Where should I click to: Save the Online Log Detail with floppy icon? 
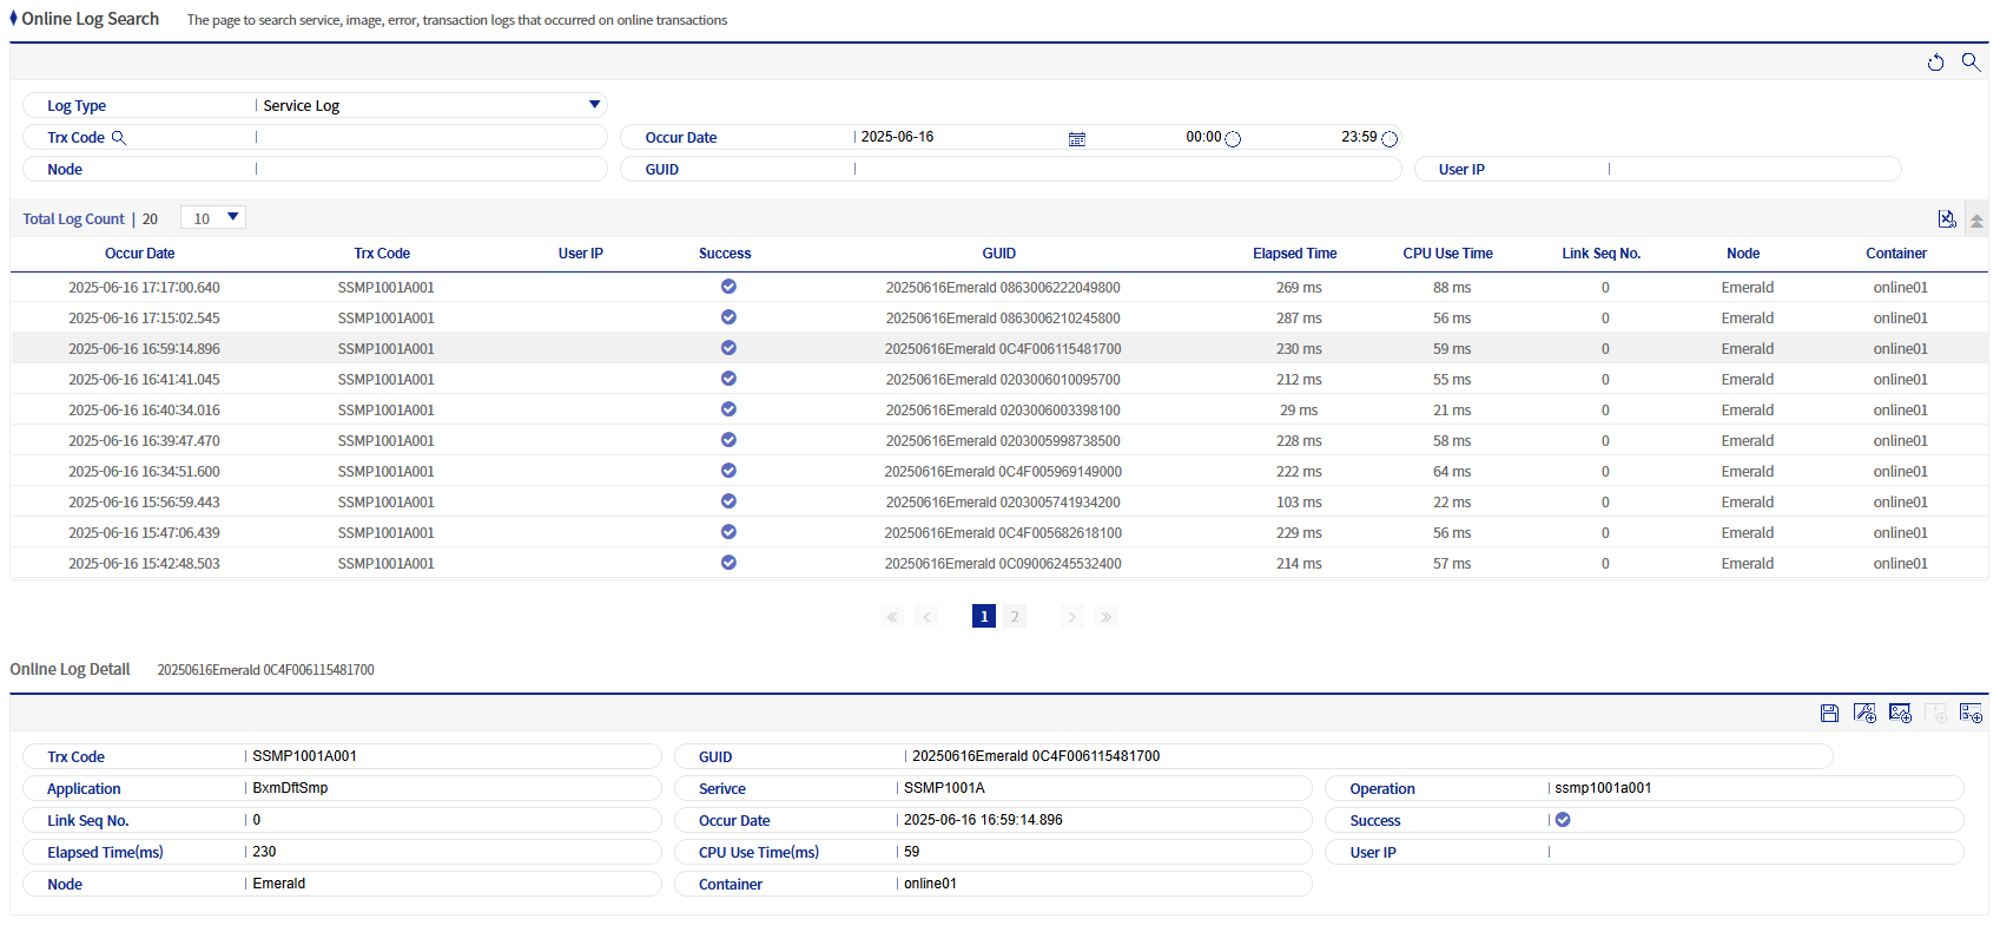pos(1830,713)
